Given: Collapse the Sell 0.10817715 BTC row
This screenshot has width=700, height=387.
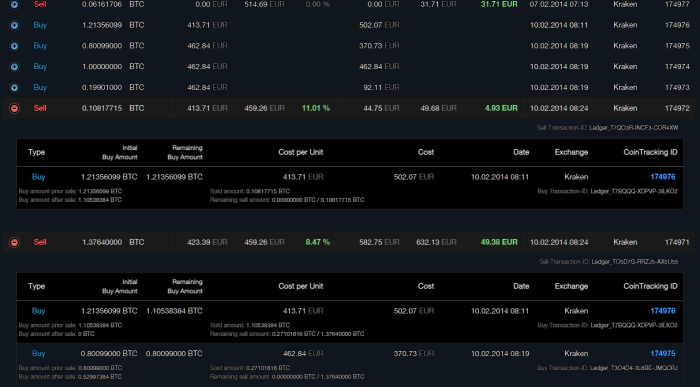Looking at the screenshot, I should (x=14, y=108).
